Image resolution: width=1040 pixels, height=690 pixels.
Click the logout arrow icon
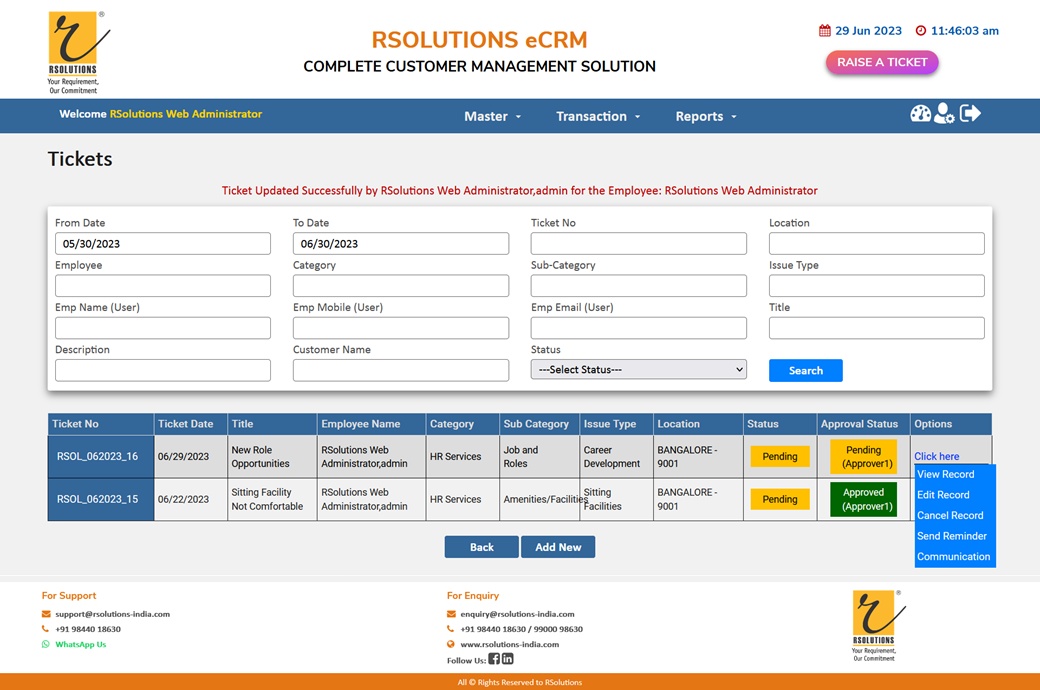970,114
